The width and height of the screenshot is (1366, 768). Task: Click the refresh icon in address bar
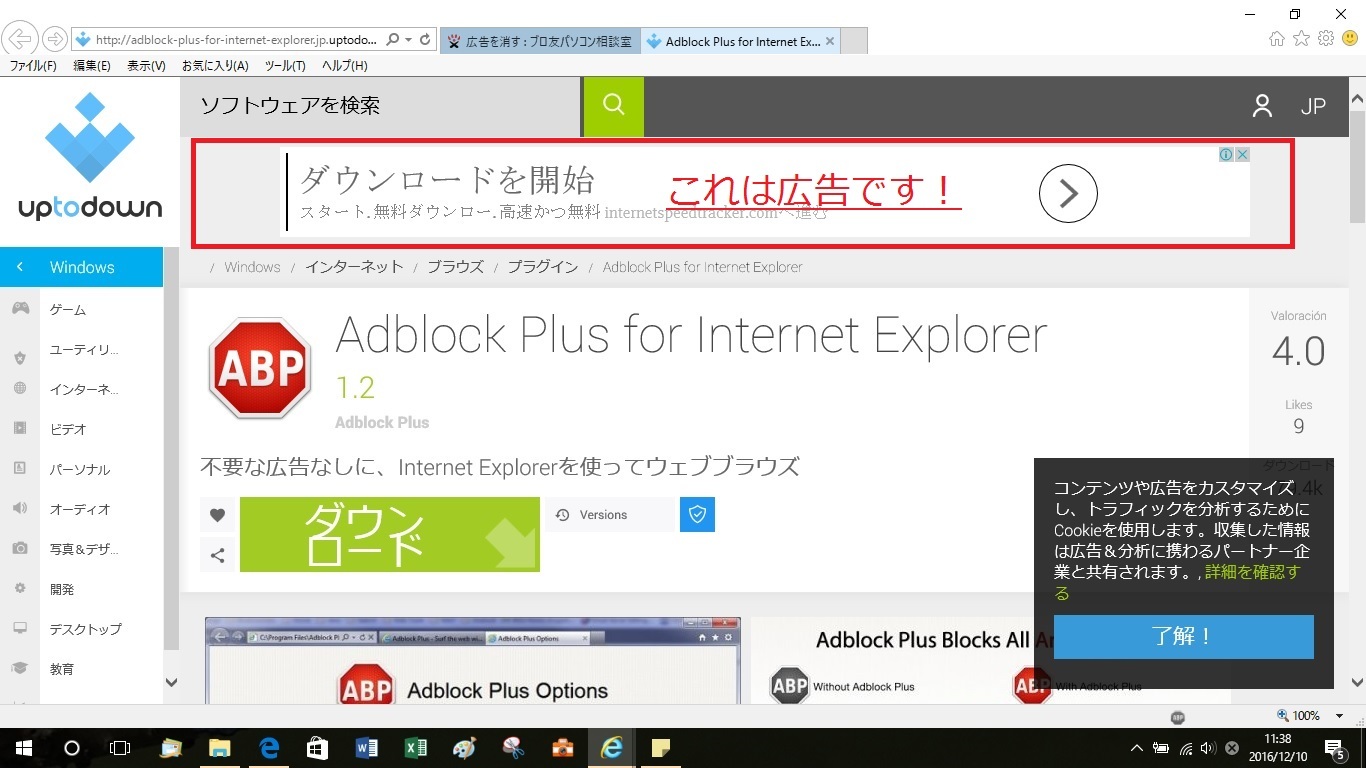[425, 40]
